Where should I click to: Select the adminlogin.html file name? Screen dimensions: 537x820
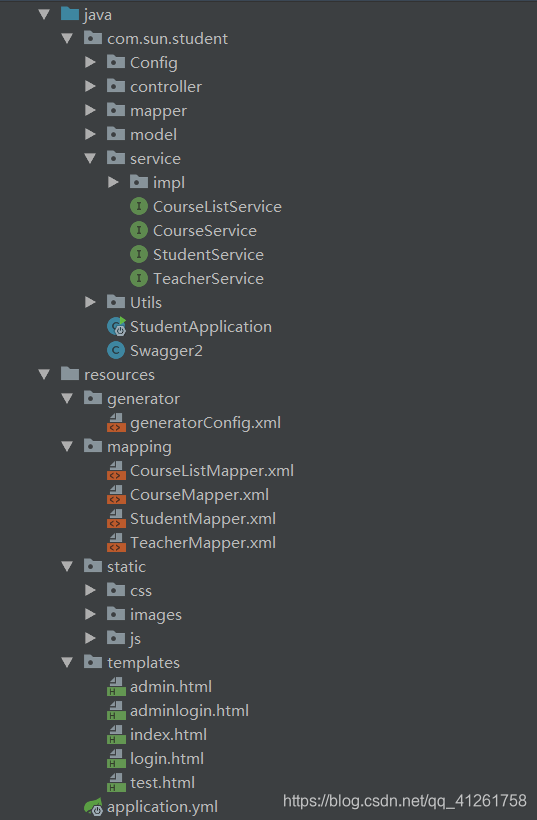(189, 711)
